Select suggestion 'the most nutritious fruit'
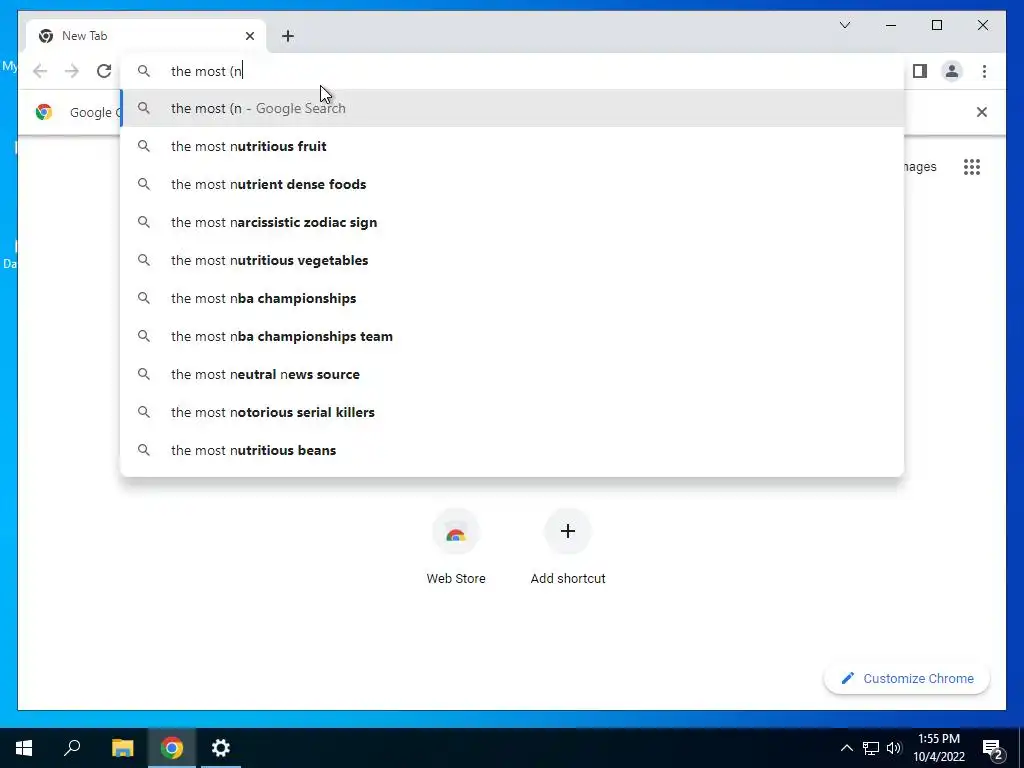Screen dimensions: 1024x768 point(513,146)
